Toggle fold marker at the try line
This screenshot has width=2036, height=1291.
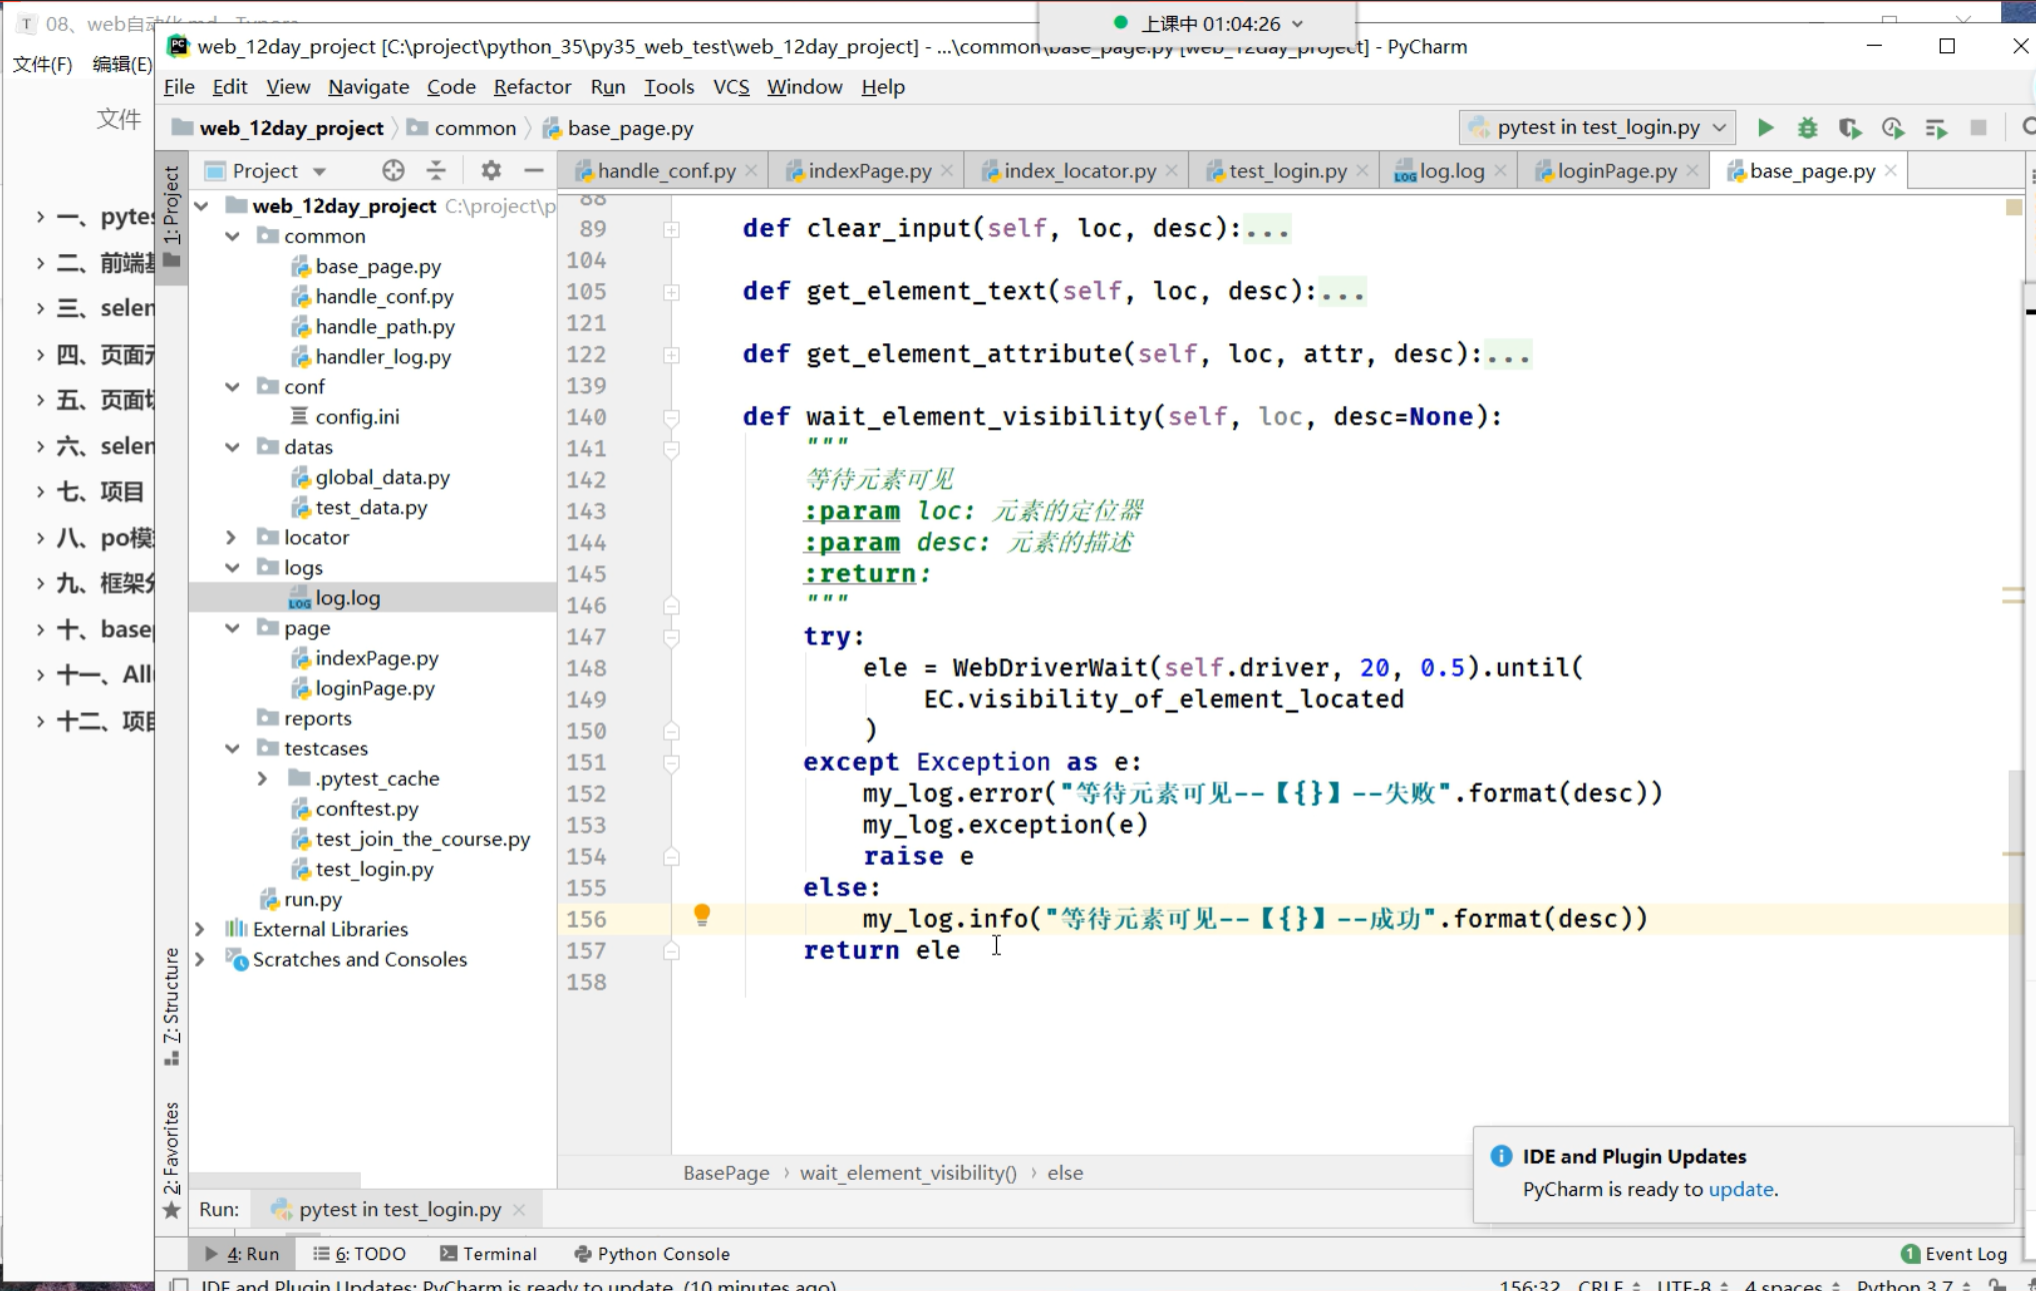click(x=672, y=637)
